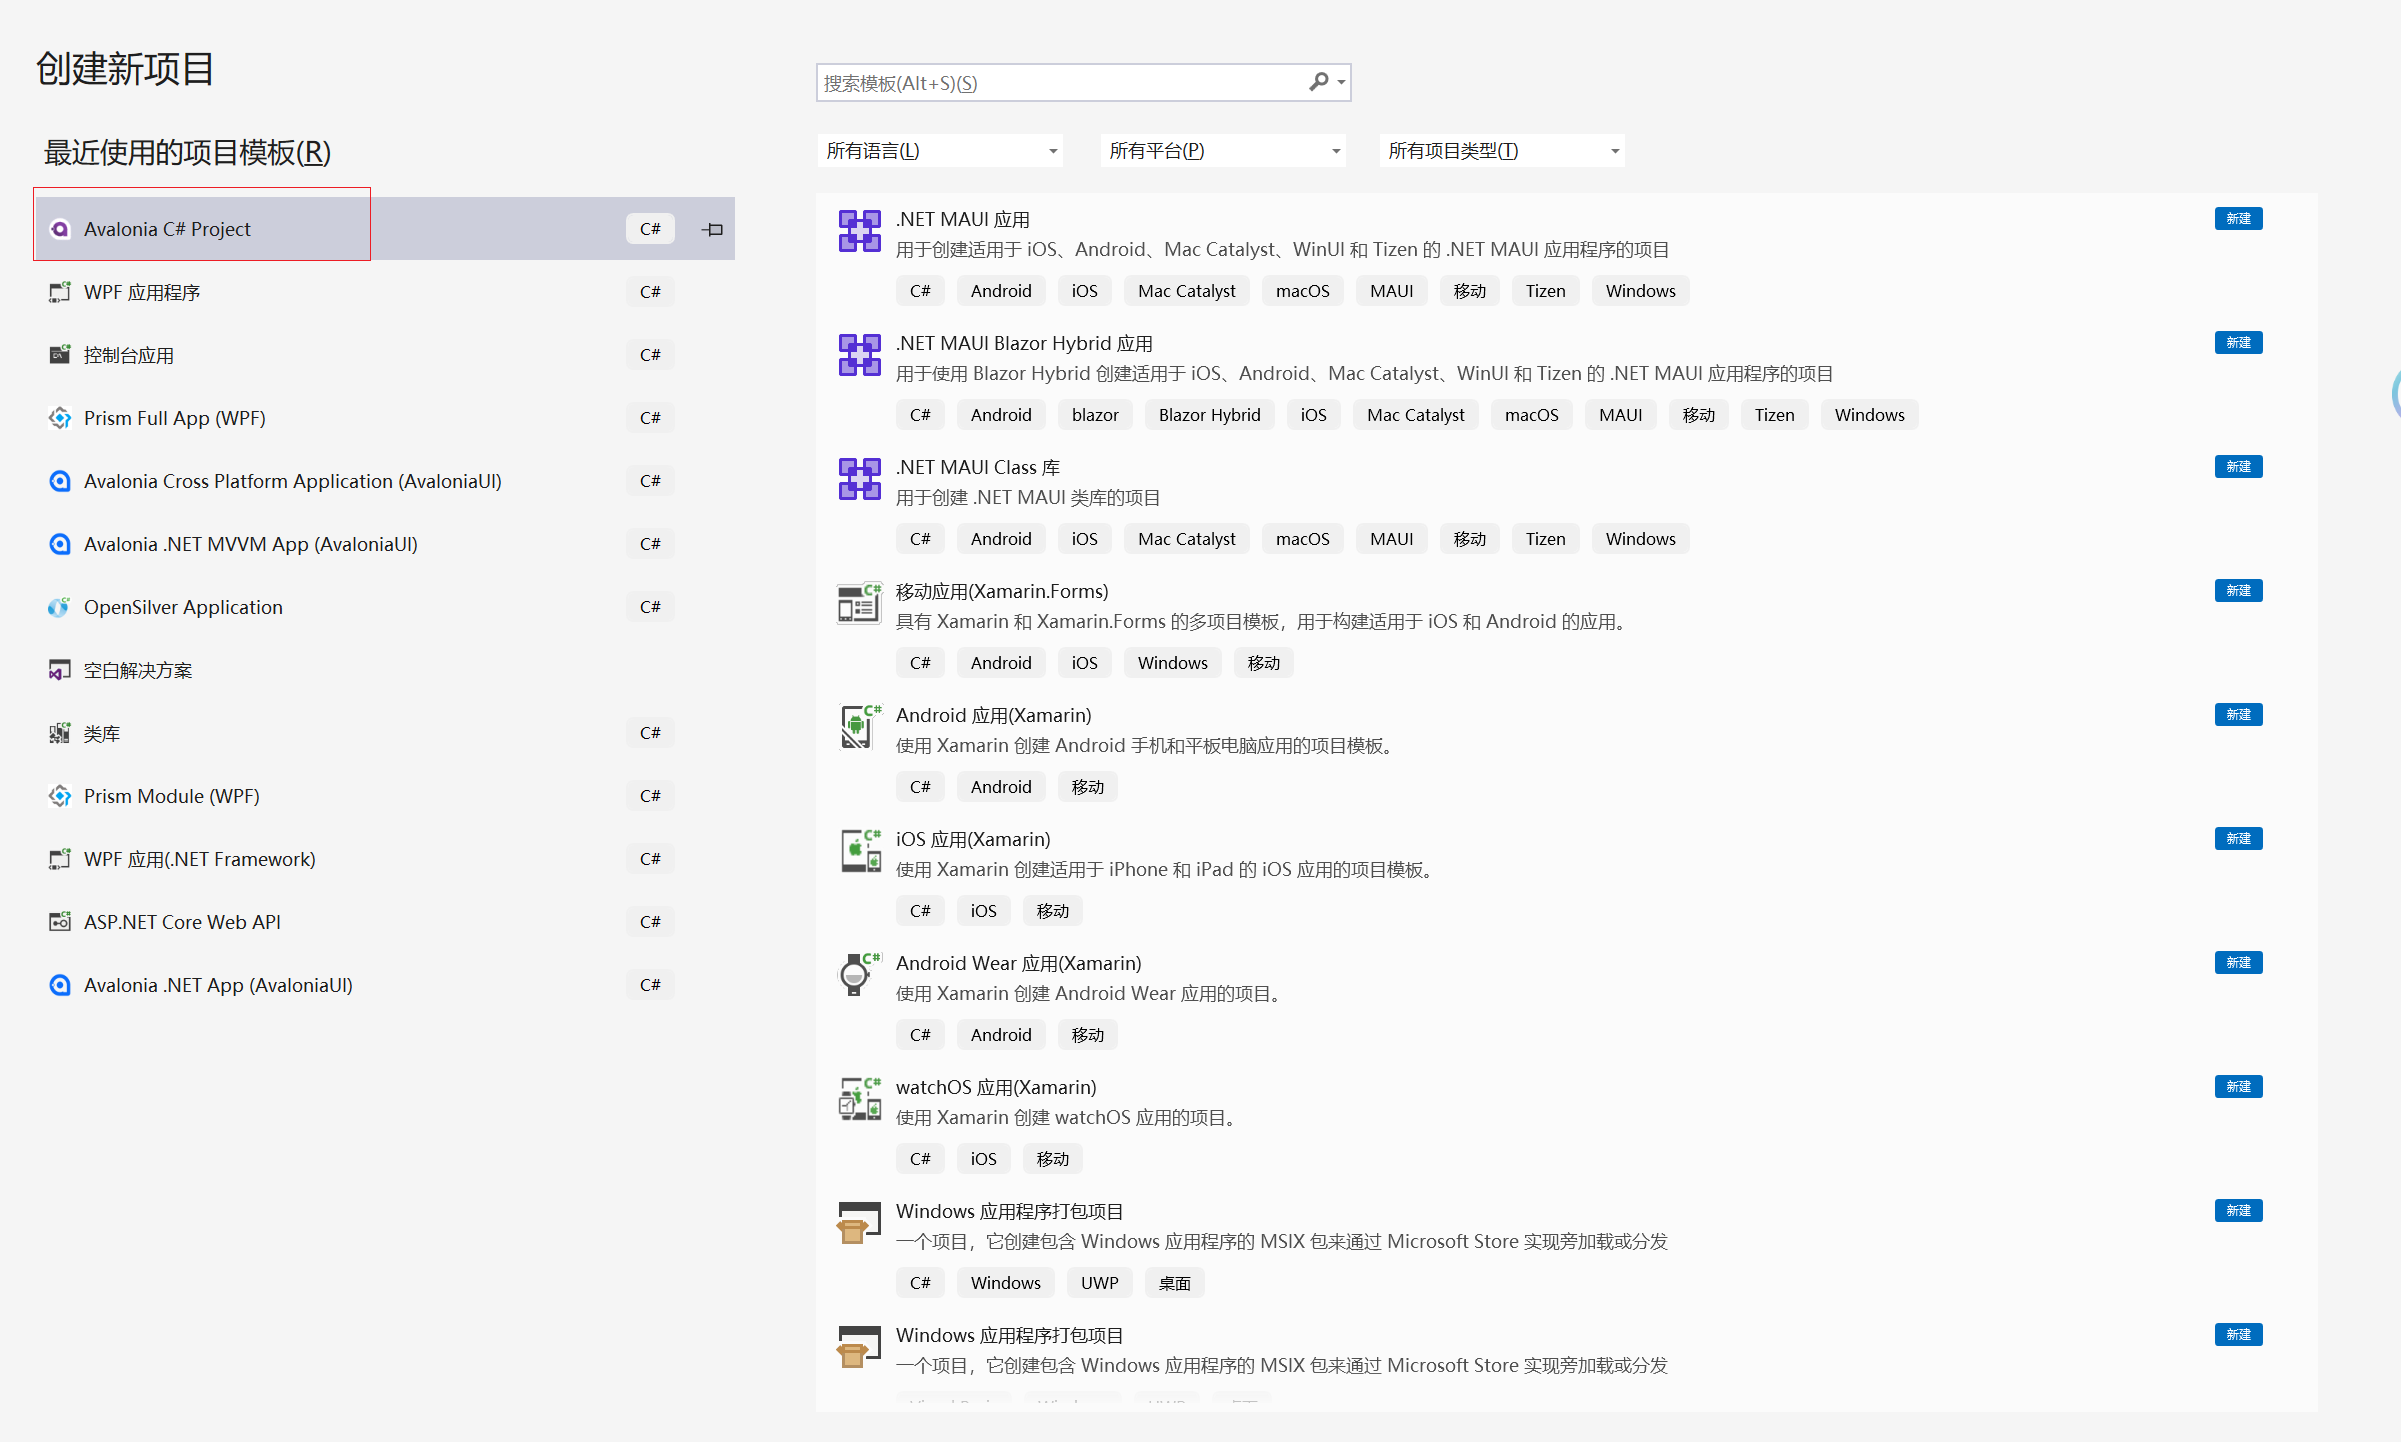Click the pin icon on Avalonia C# Project
2401x1442 pixels.
point(713,230)
